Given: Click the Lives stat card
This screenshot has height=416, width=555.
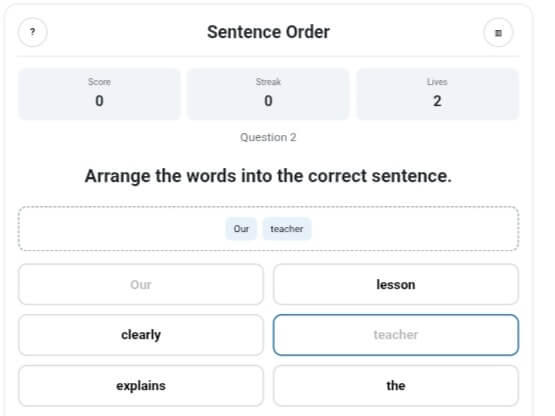Looking at the screenshot, I should [437, 94].
